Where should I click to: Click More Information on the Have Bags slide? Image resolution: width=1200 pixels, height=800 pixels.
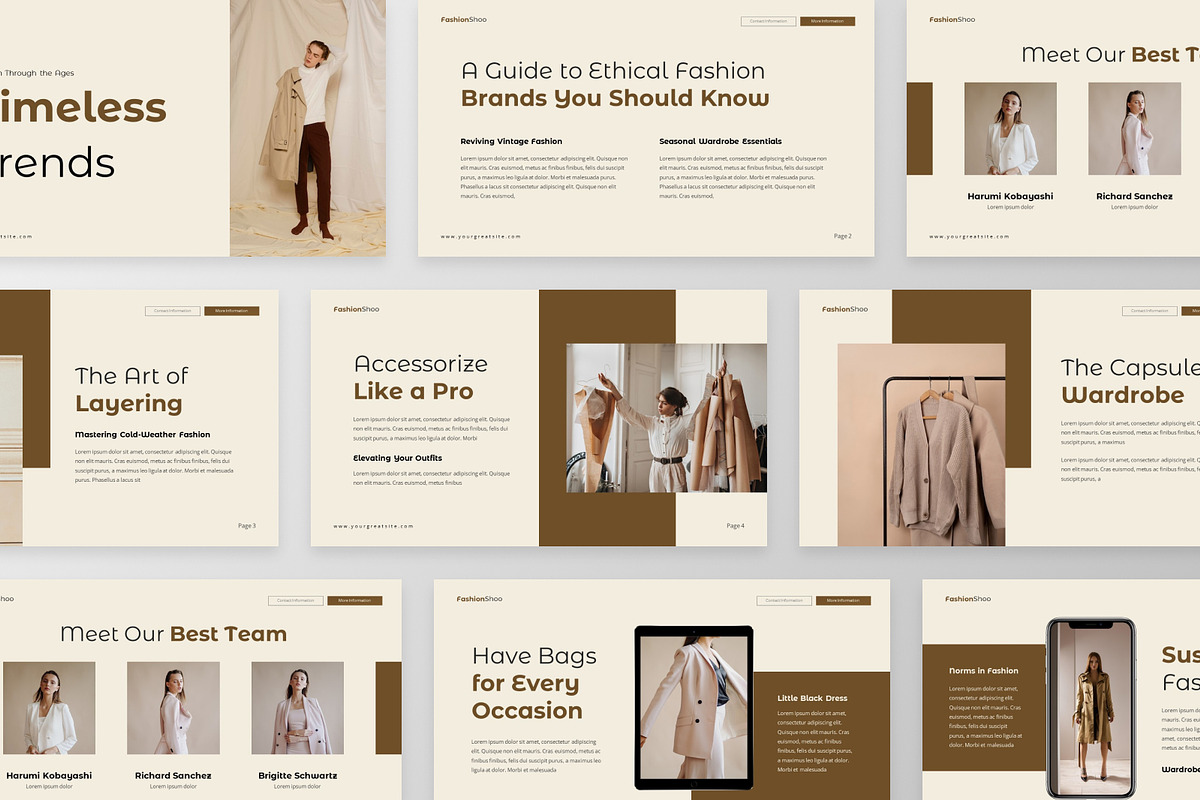click(843, 601)
